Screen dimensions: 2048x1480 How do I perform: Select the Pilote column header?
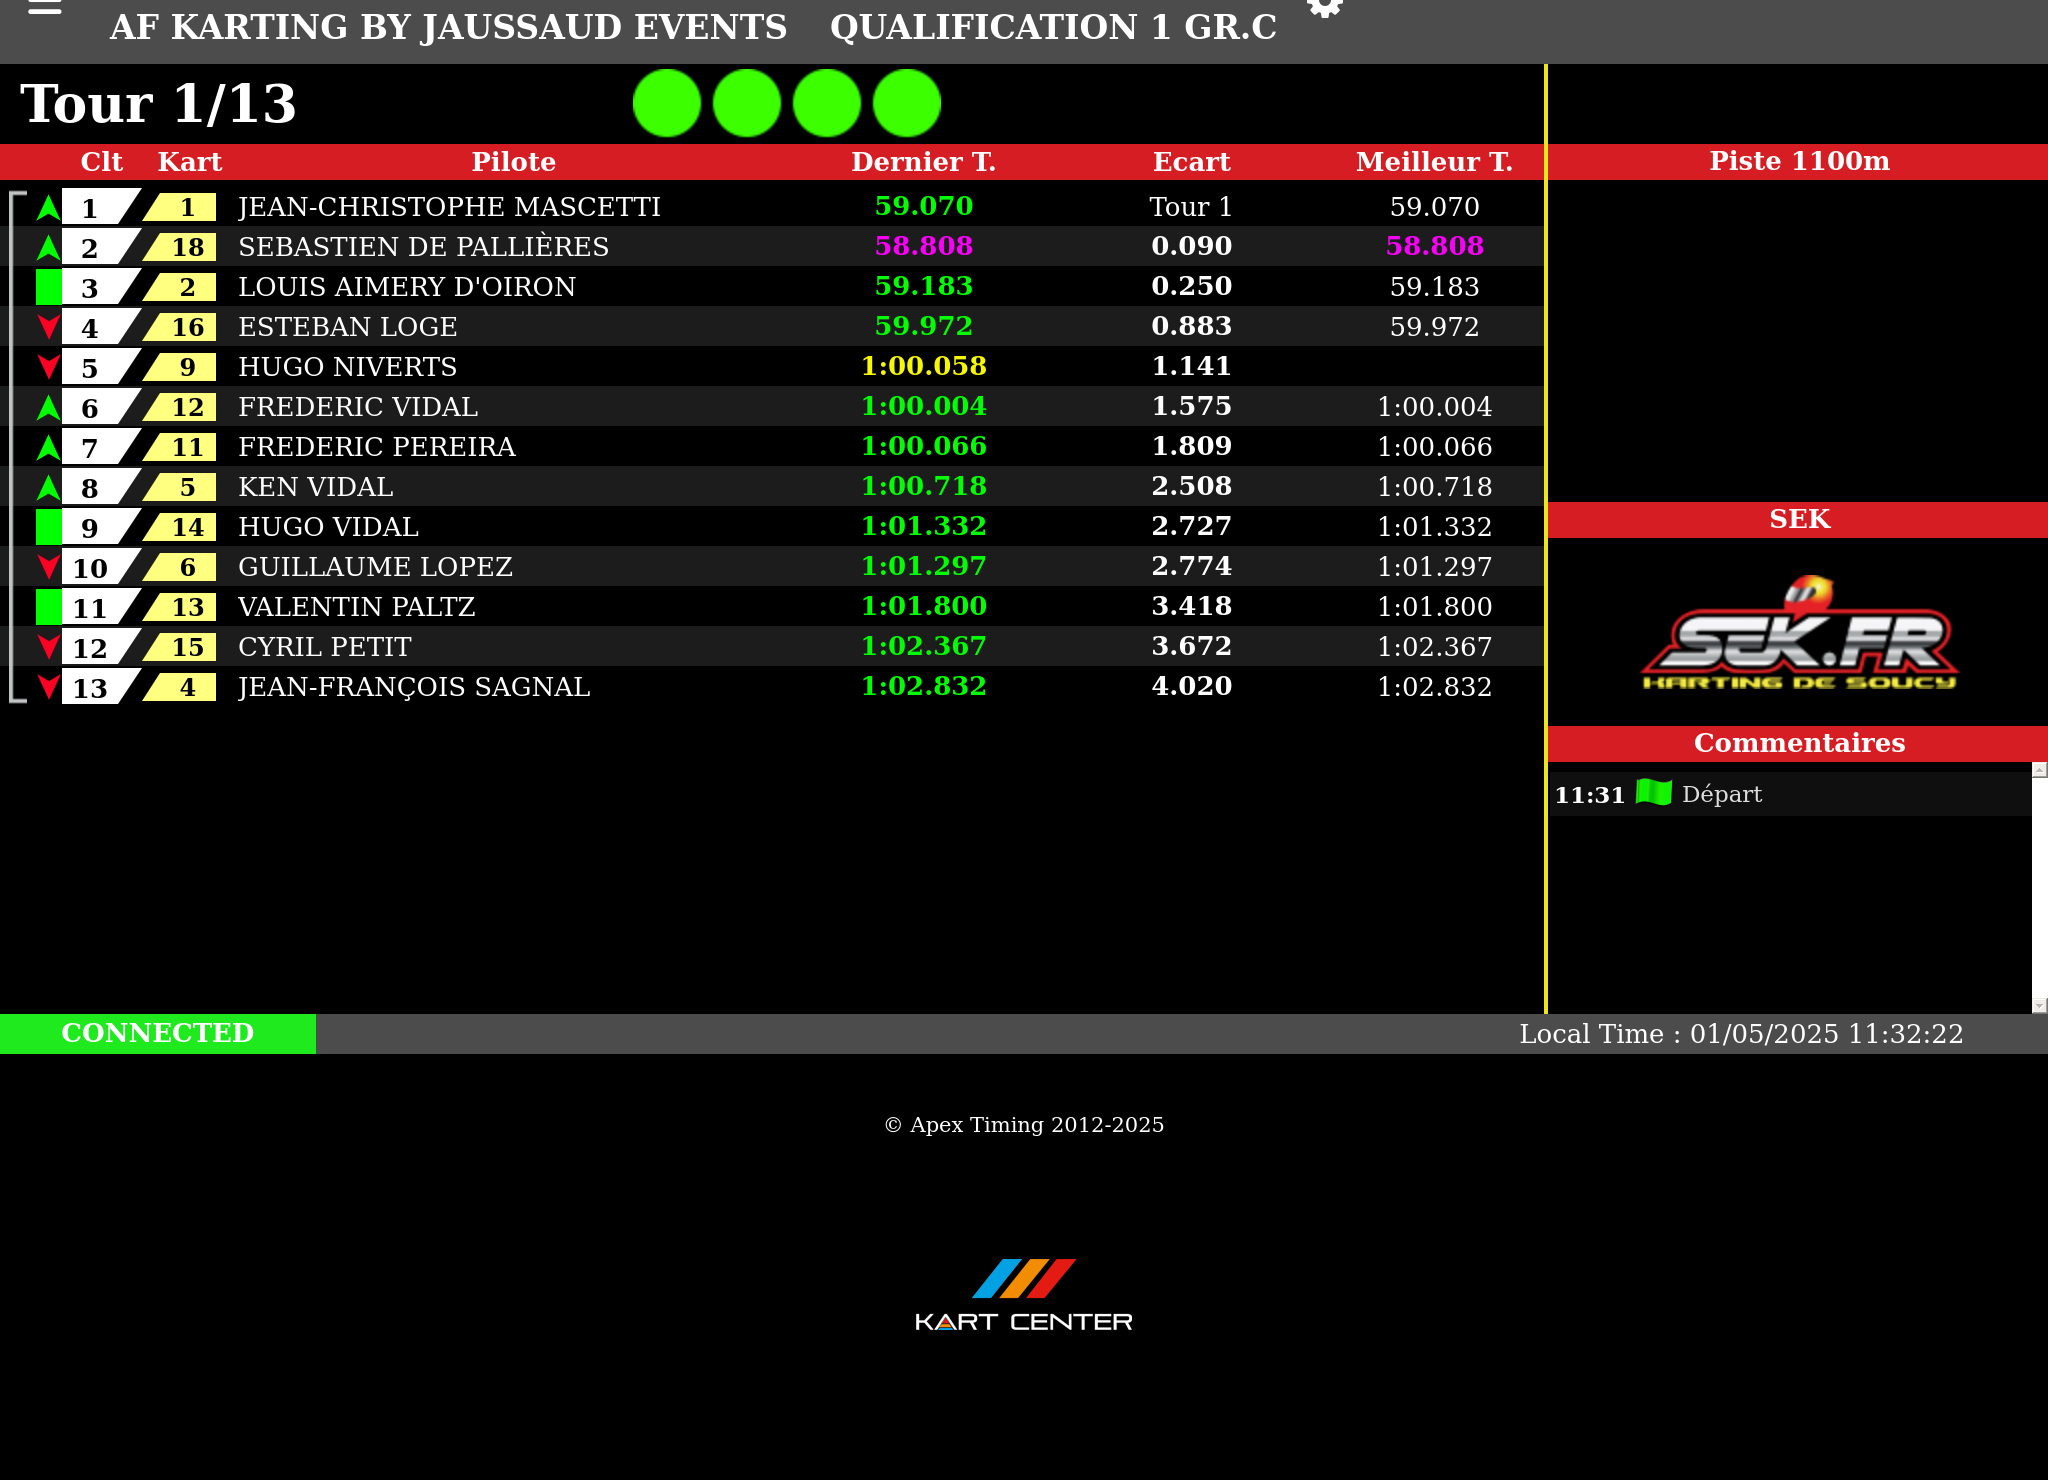click(x=513, y=162)
